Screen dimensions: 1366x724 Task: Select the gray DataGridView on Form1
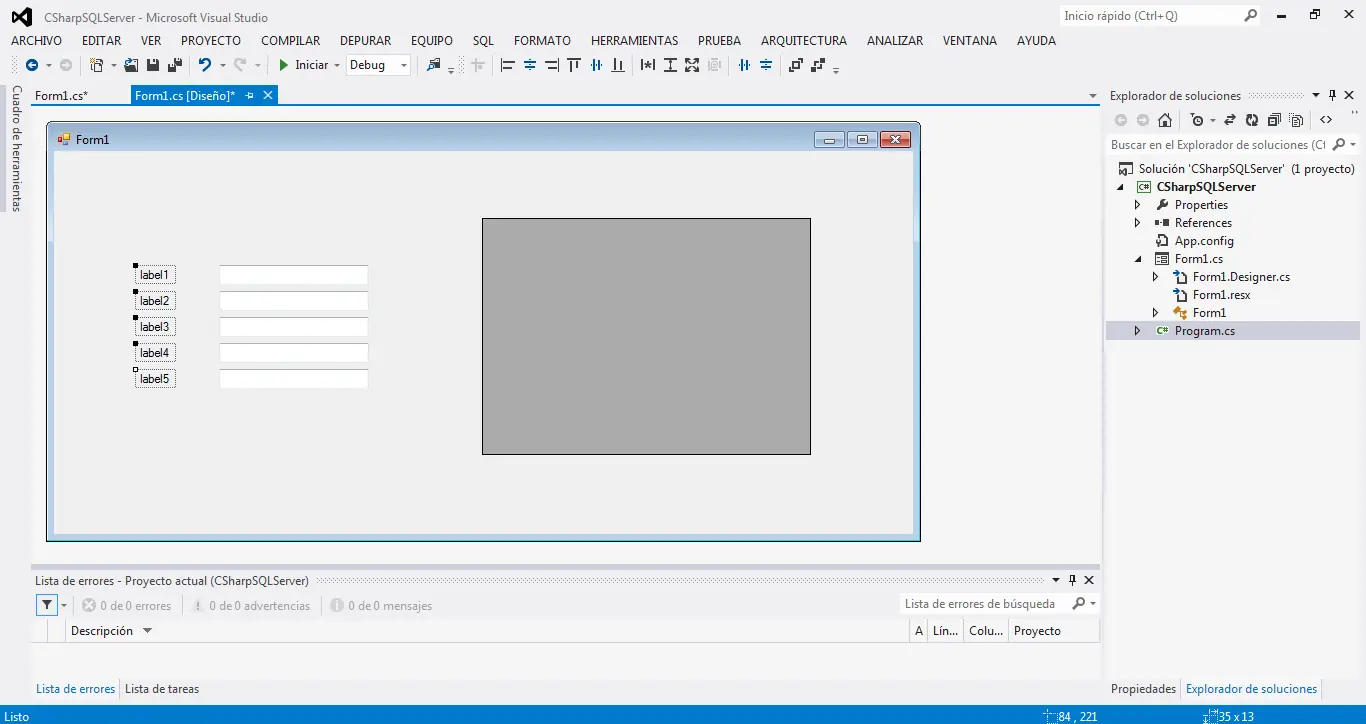pos(646,336)
